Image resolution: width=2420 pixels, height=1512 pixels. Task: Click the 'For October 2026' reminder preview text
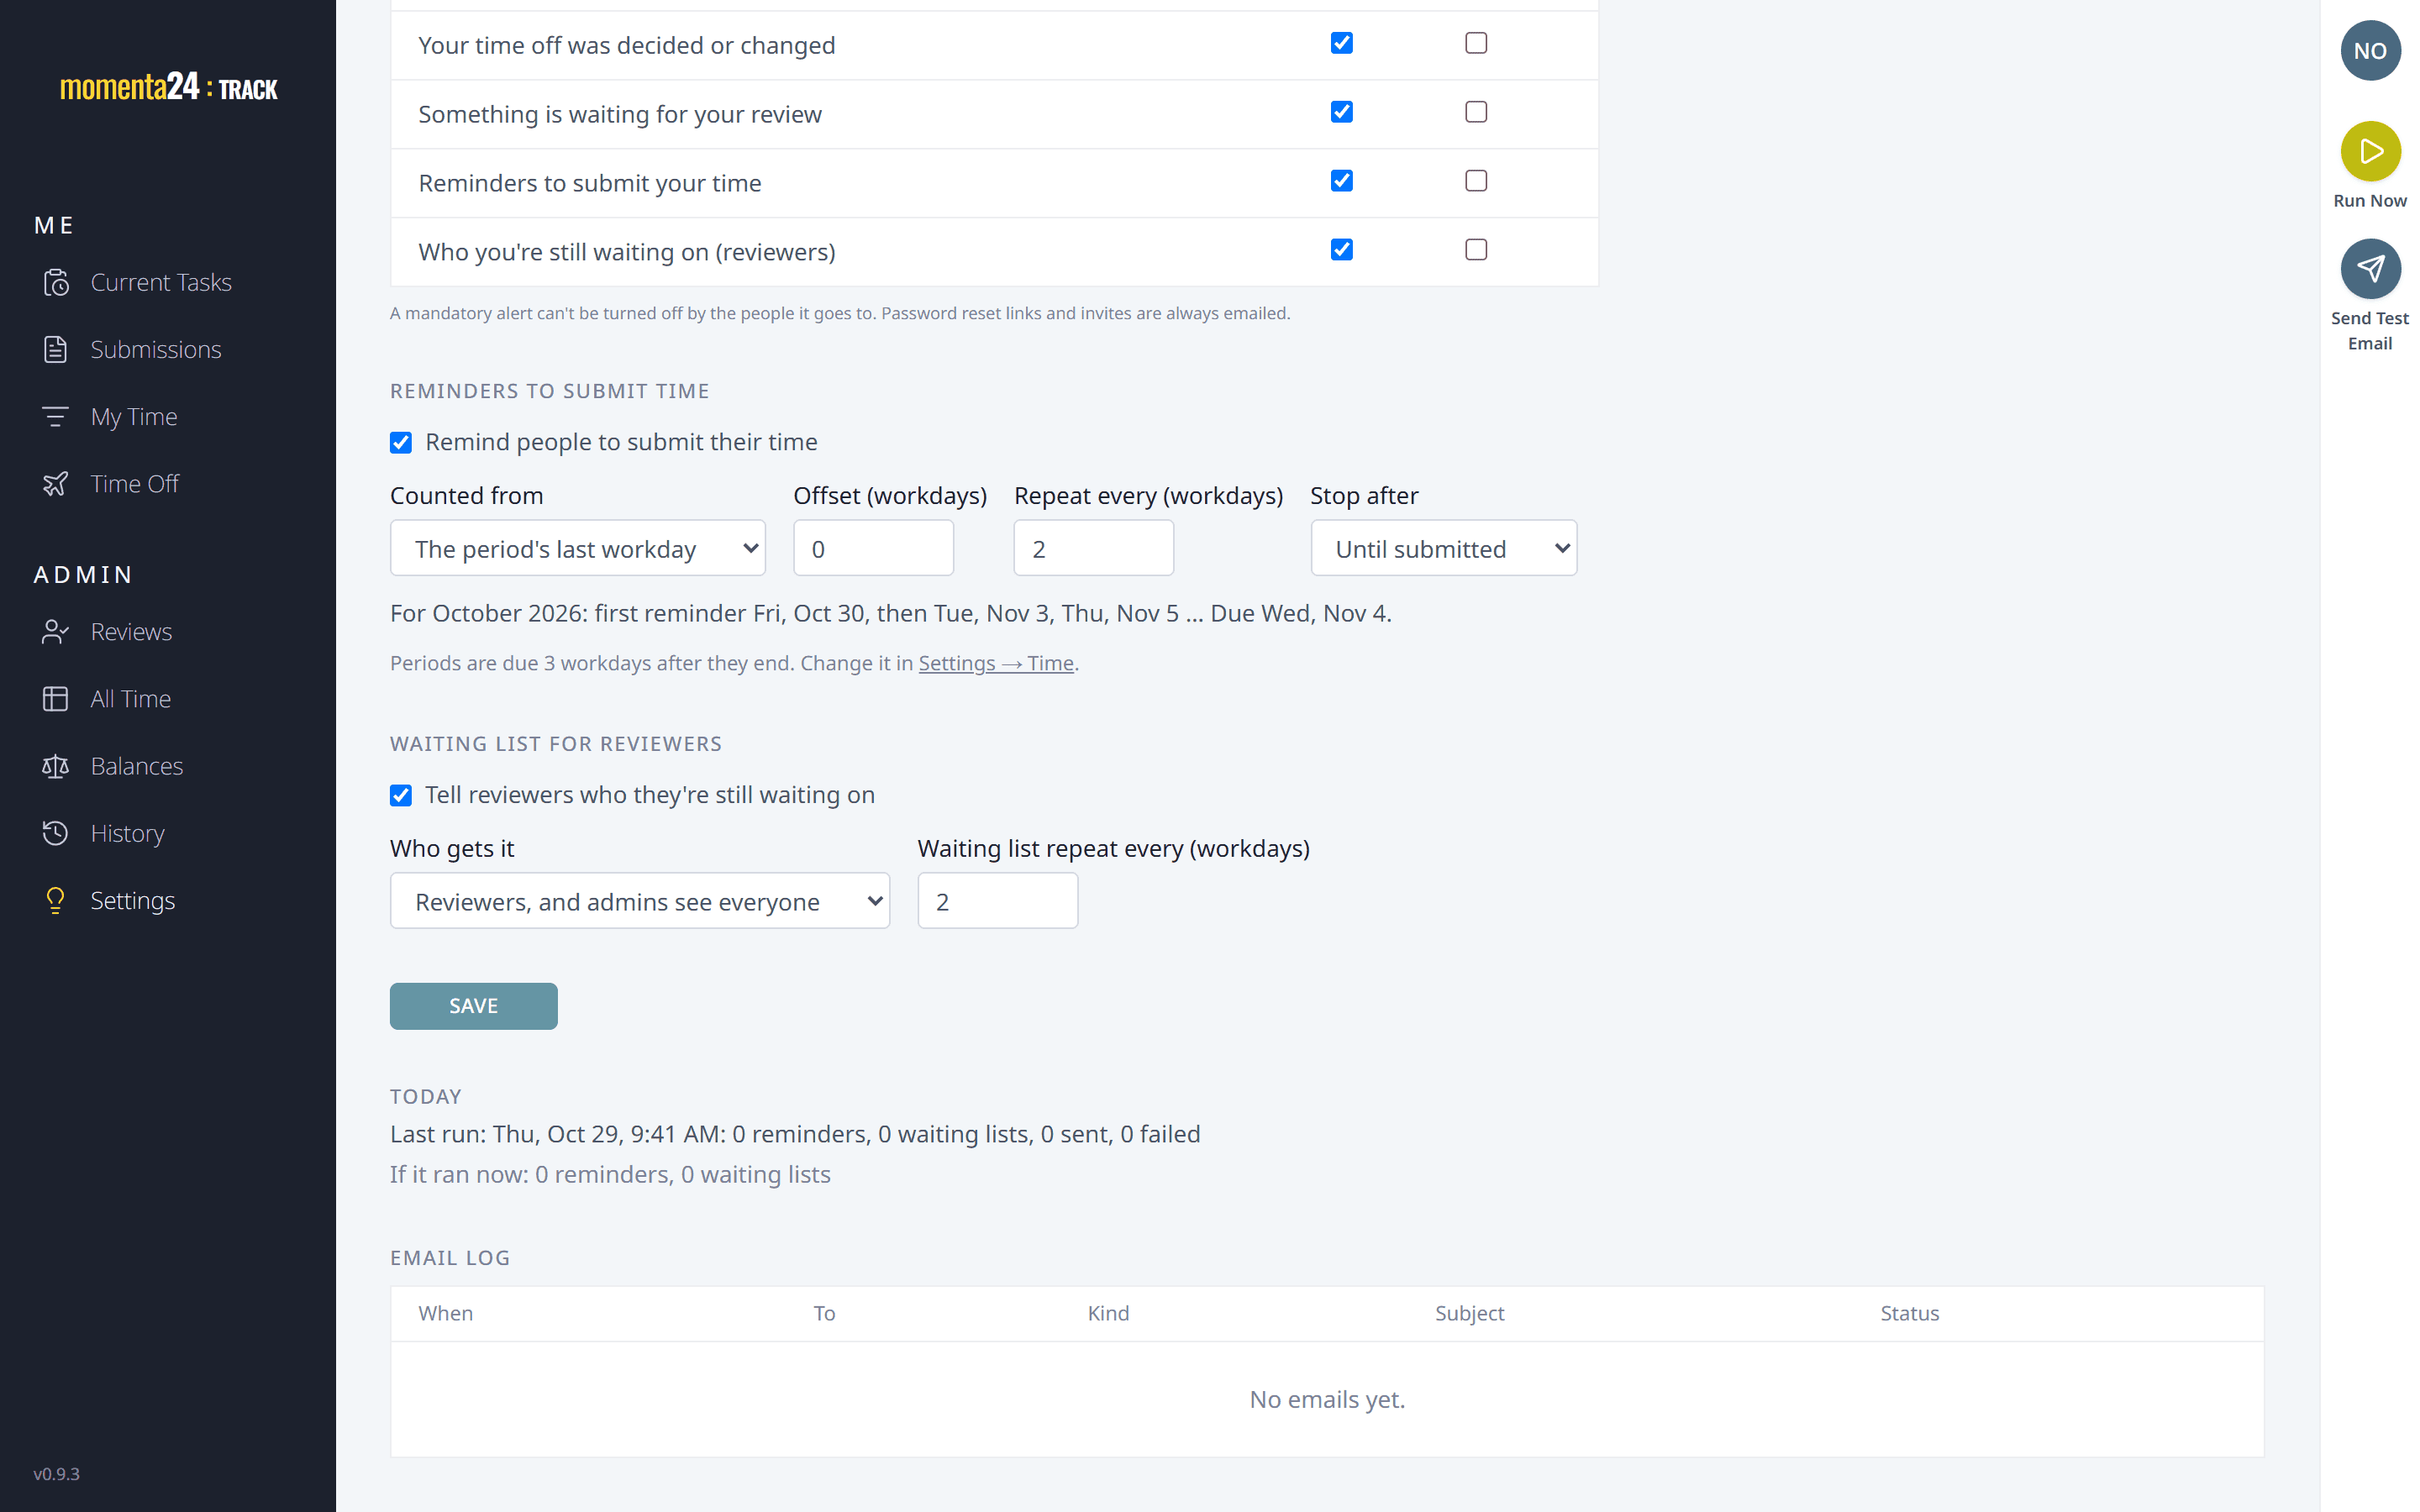890,614
